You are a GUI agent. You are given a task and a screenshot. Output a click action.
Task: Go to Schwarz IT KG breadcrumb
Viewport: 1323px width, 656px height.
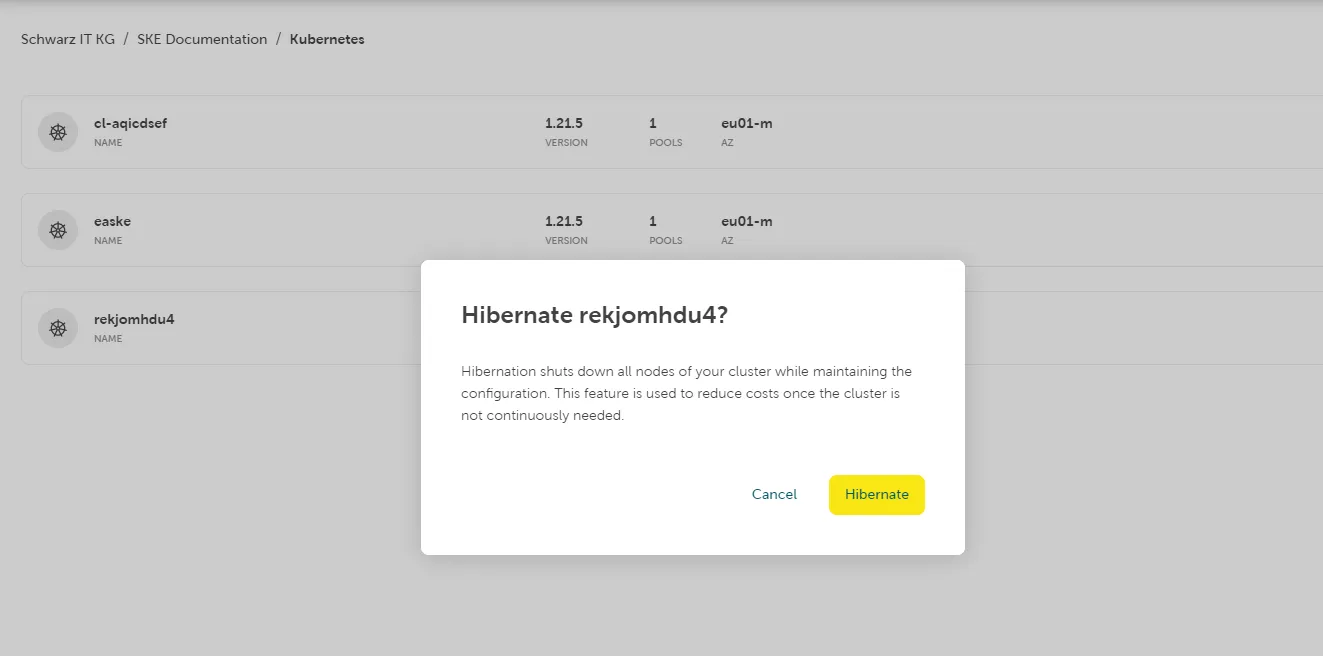68,40
